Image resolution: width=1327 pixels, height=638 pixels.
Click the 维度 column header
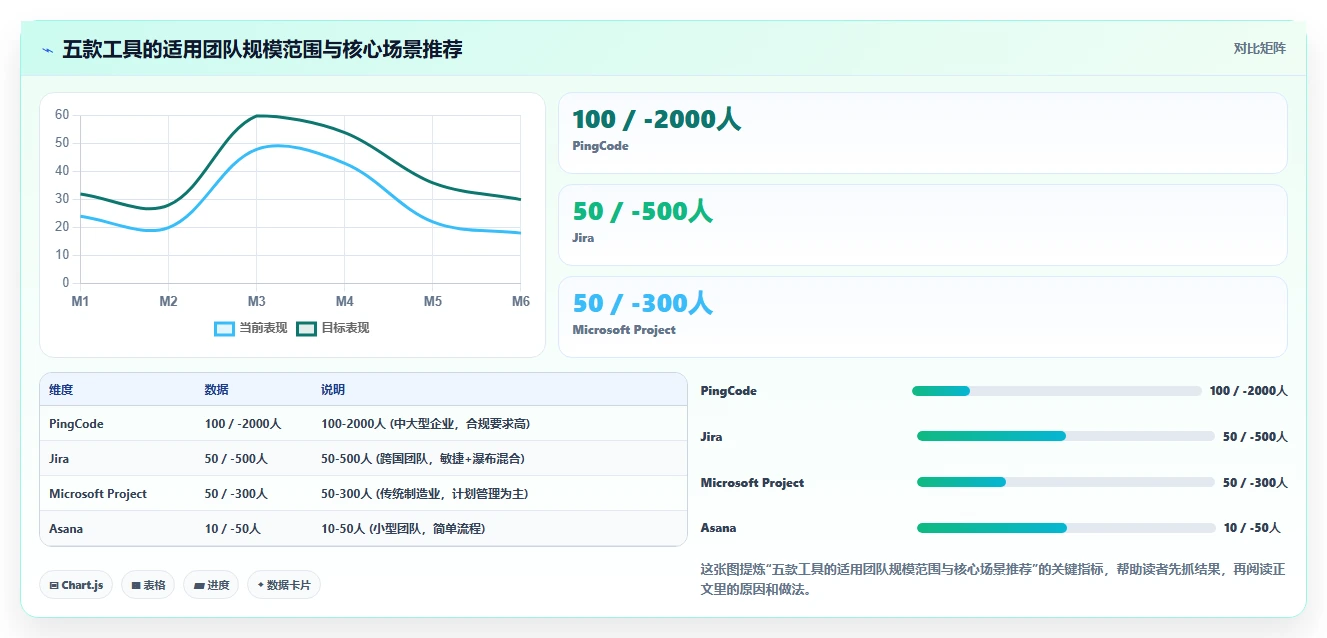click(61, 390)
